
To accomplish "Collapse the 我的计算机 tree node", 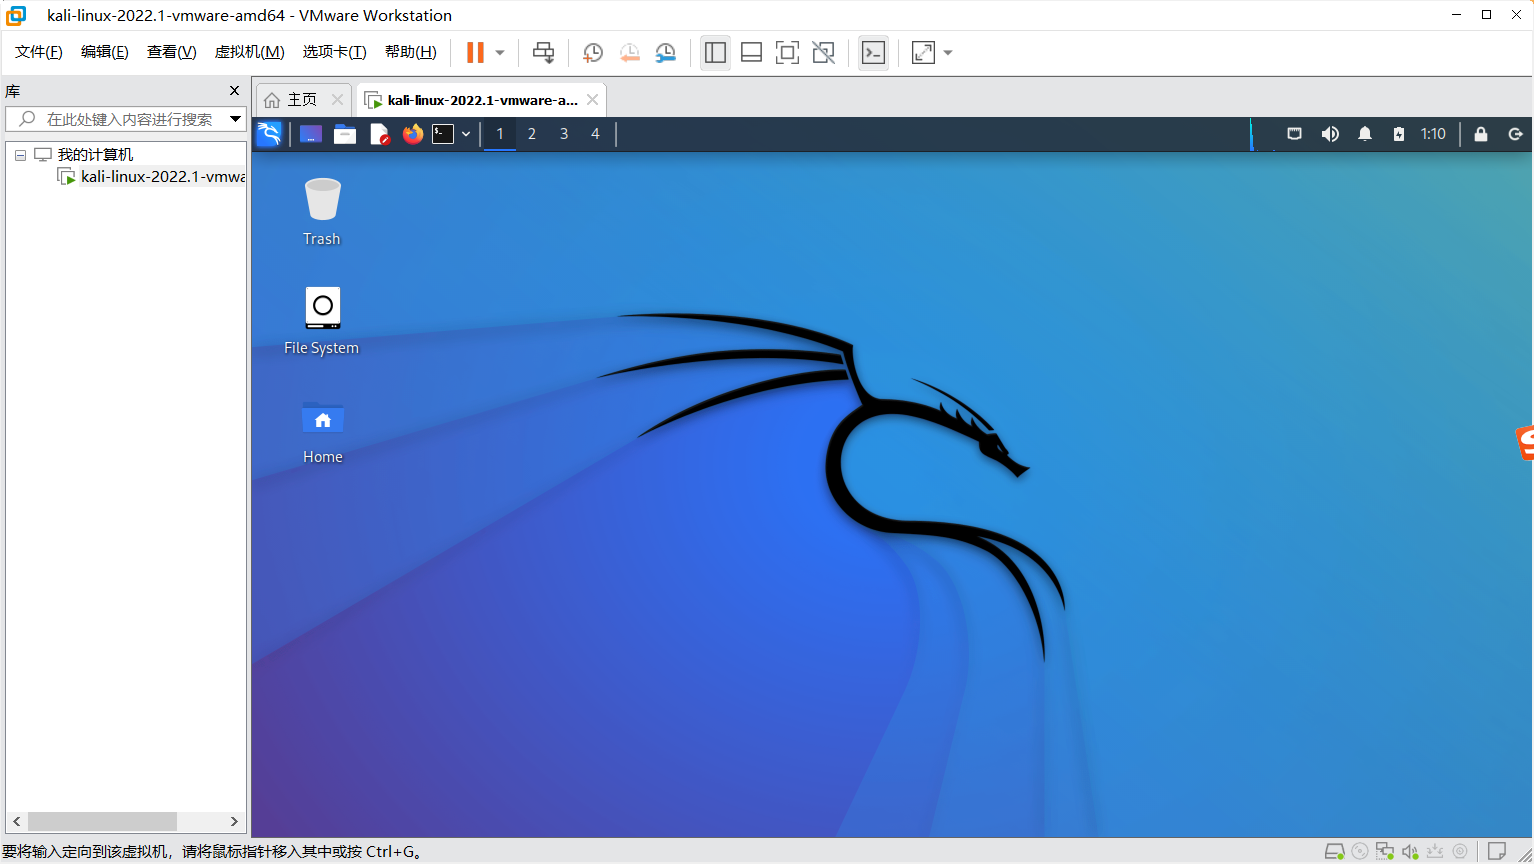I will pyautogui.click(x=20, y=155).
